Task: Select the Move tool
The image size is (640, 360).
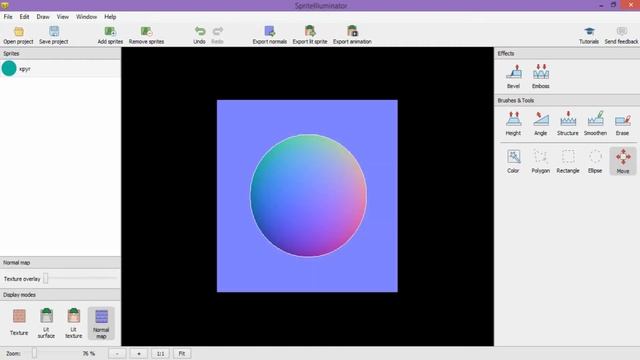Action: (623, 161)
